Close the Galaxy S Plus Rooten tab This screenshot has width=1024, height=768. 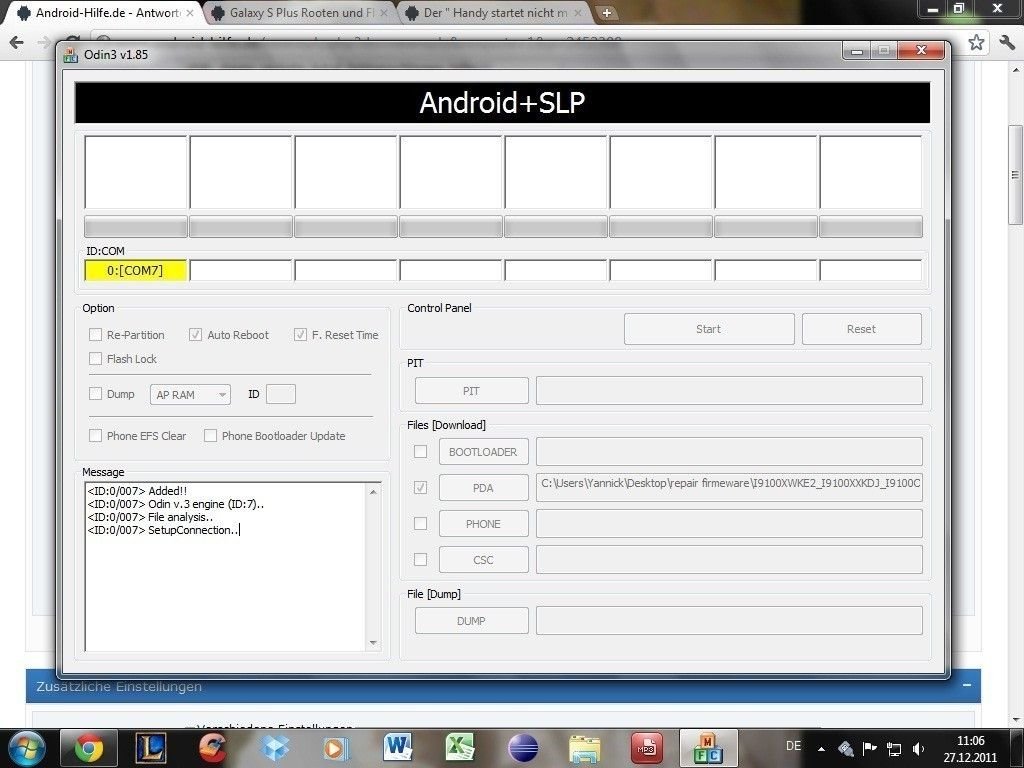point(383,12)
